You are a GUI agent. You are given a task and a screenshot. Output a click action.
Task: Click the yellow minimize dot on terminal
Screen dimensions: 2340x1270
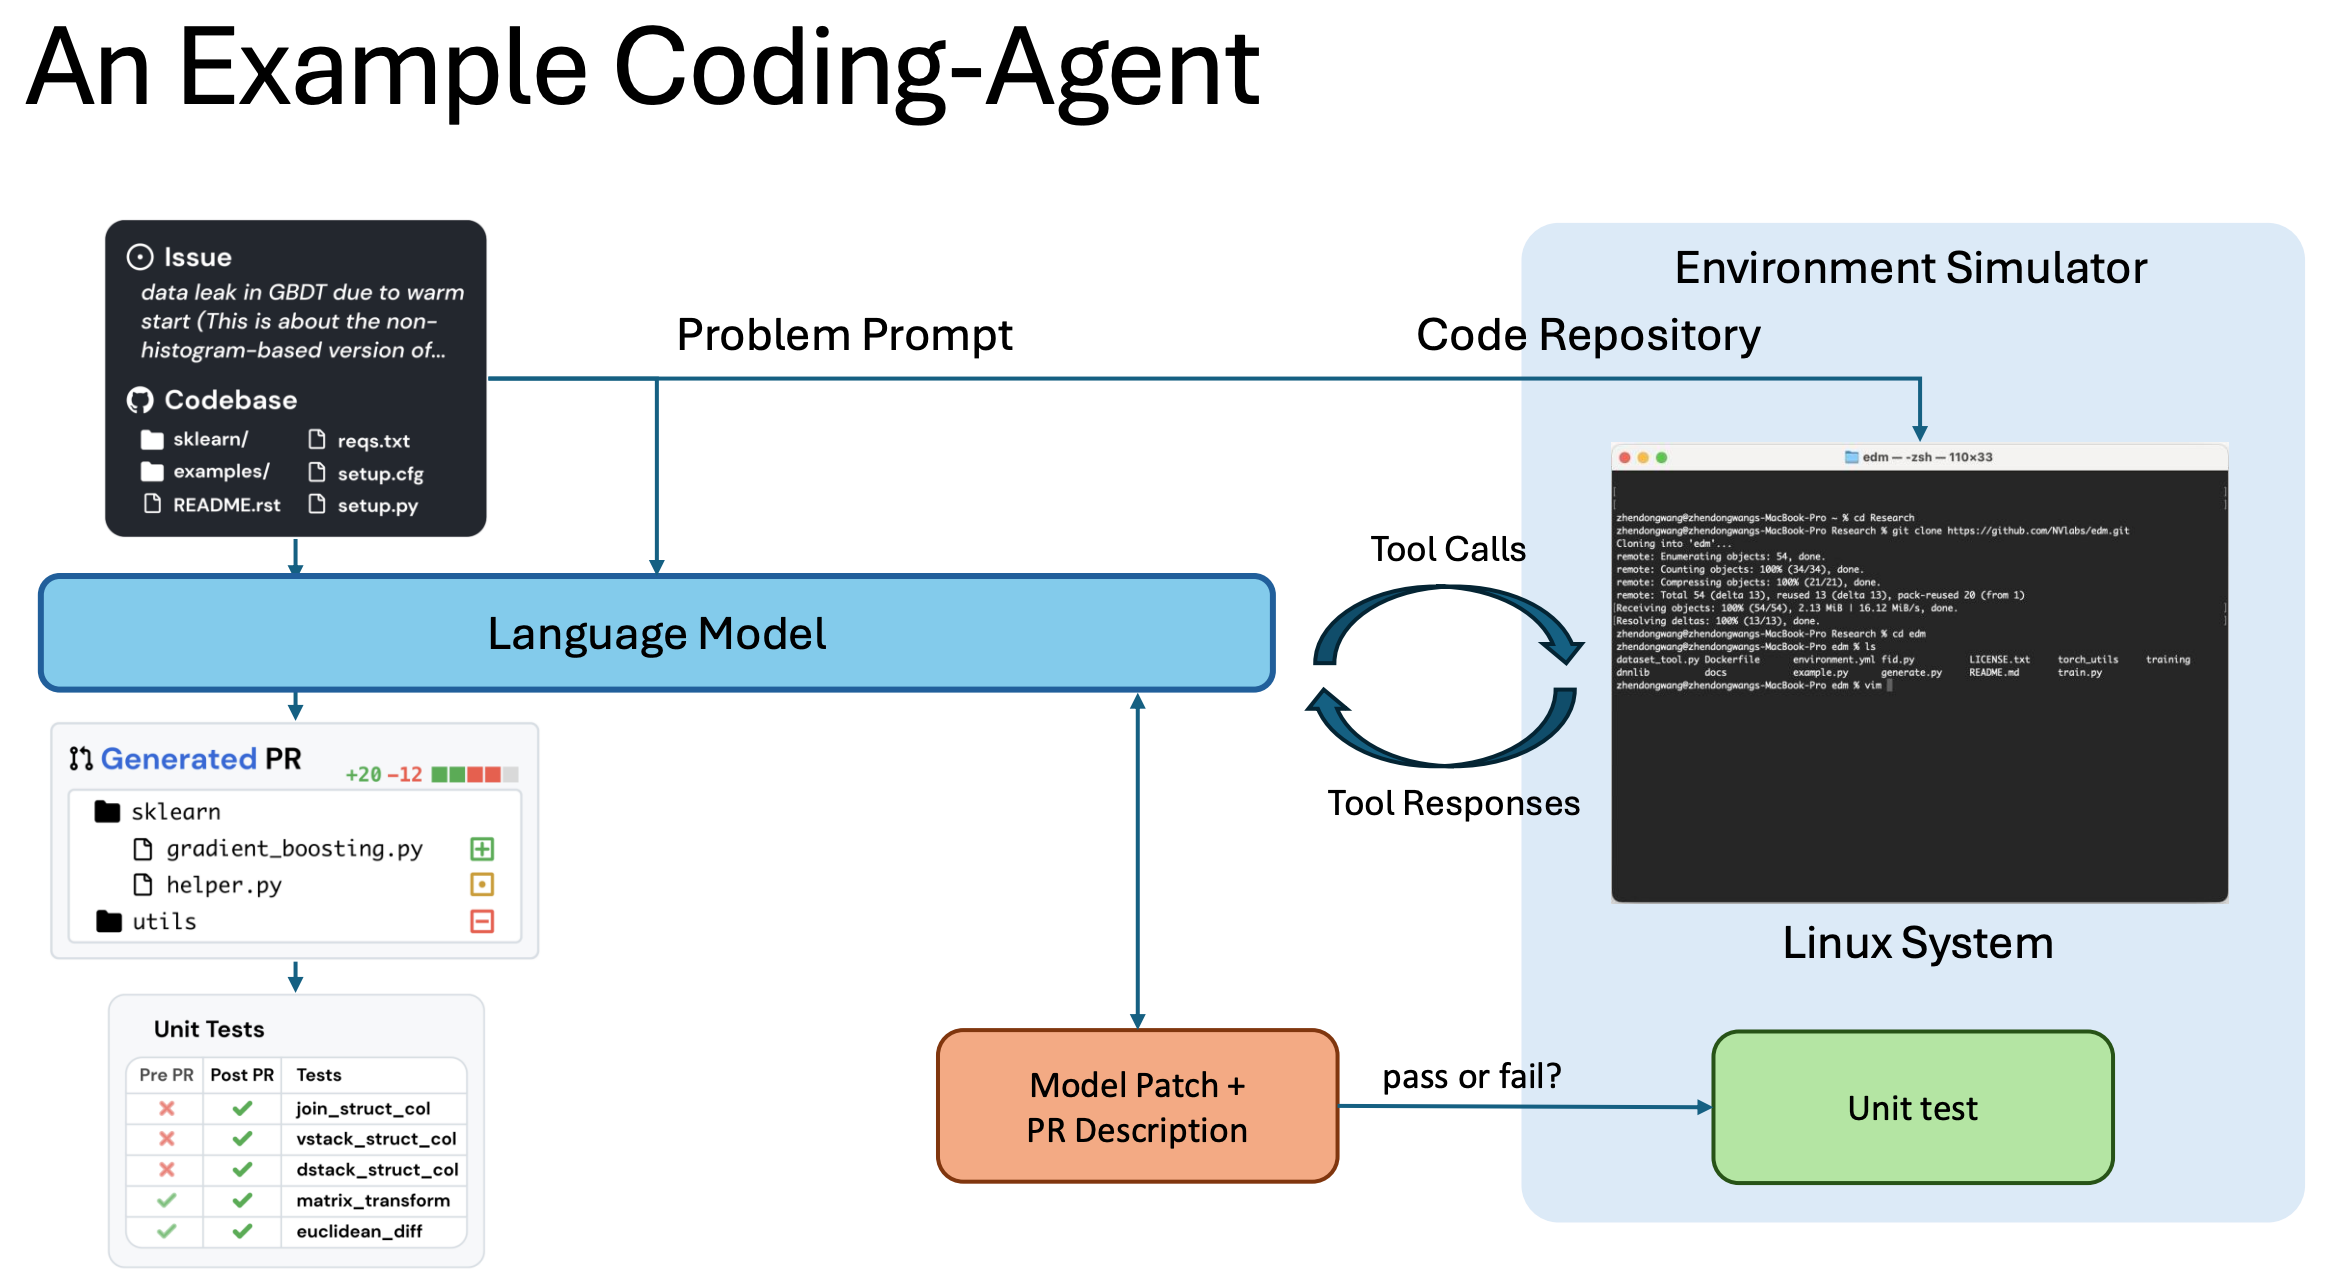(x=1643, y=457)
